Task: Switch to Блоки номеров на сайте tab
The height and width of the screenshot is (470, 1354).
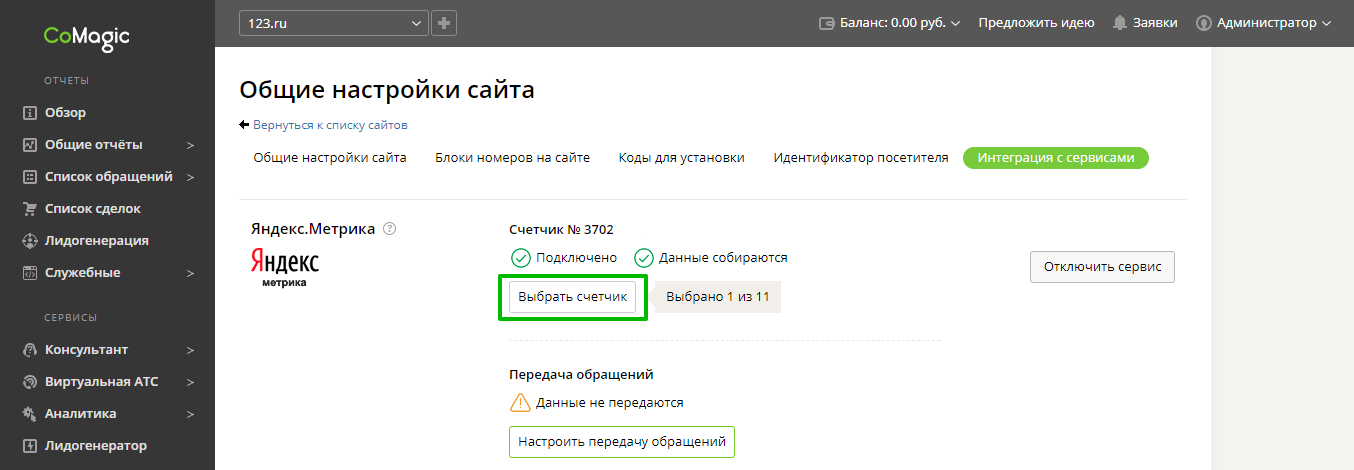Action: [x=512, y=158]
